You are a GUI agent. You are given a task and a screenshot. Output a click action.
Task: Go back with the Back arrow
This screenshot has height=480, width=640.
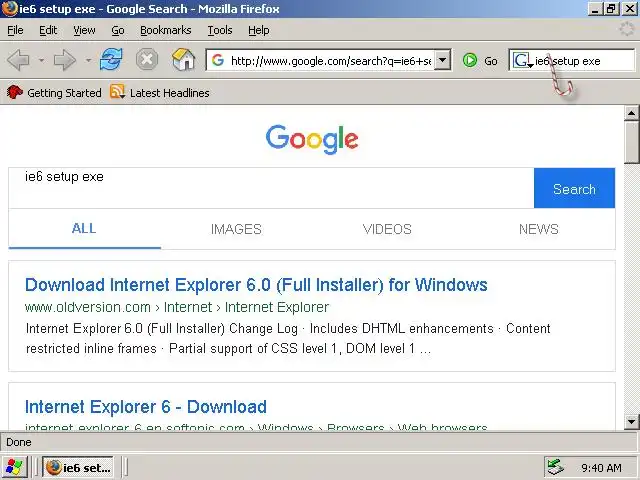point(19,60)
